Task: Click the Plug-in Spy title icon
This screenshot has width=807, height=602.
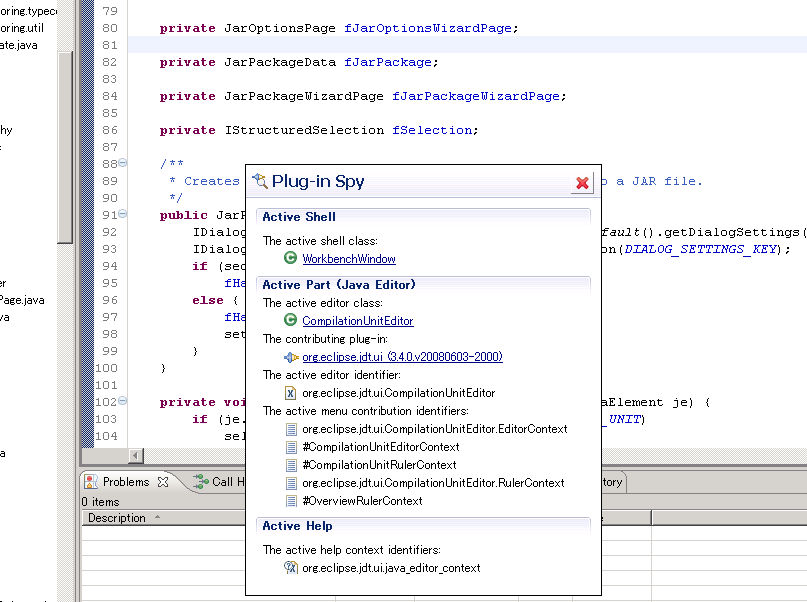Action: point(260,181)
